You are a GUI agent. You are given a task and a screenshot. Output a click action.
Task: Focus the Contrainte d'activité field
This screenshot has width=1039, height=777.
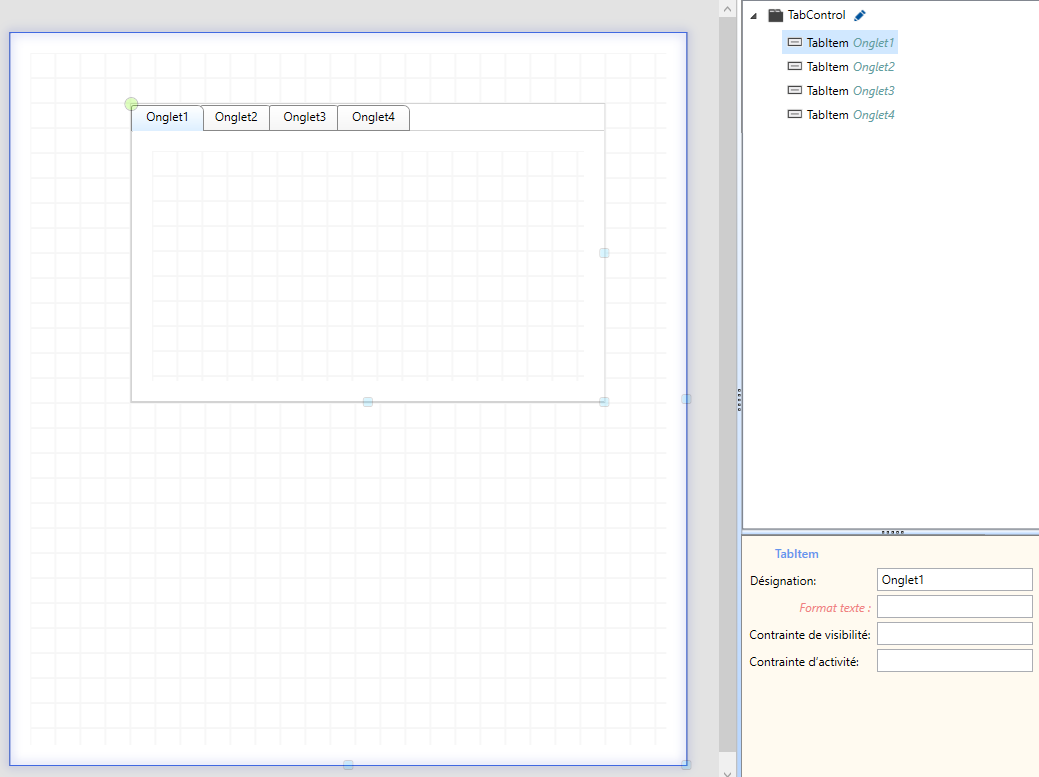(x=954, y=661)
